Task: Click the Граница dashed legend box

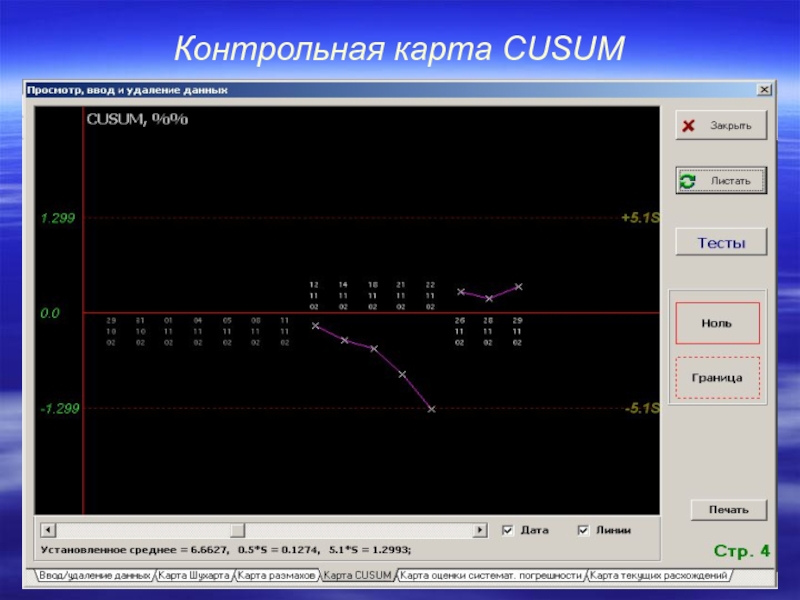Action: (717, 378)
